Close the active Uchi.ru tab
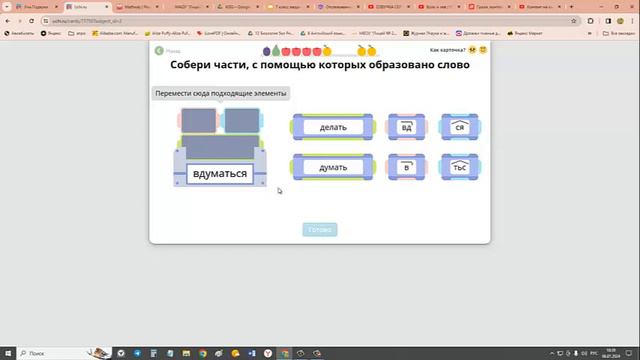The width and height of the screenshot is (640, 360). 107,7
